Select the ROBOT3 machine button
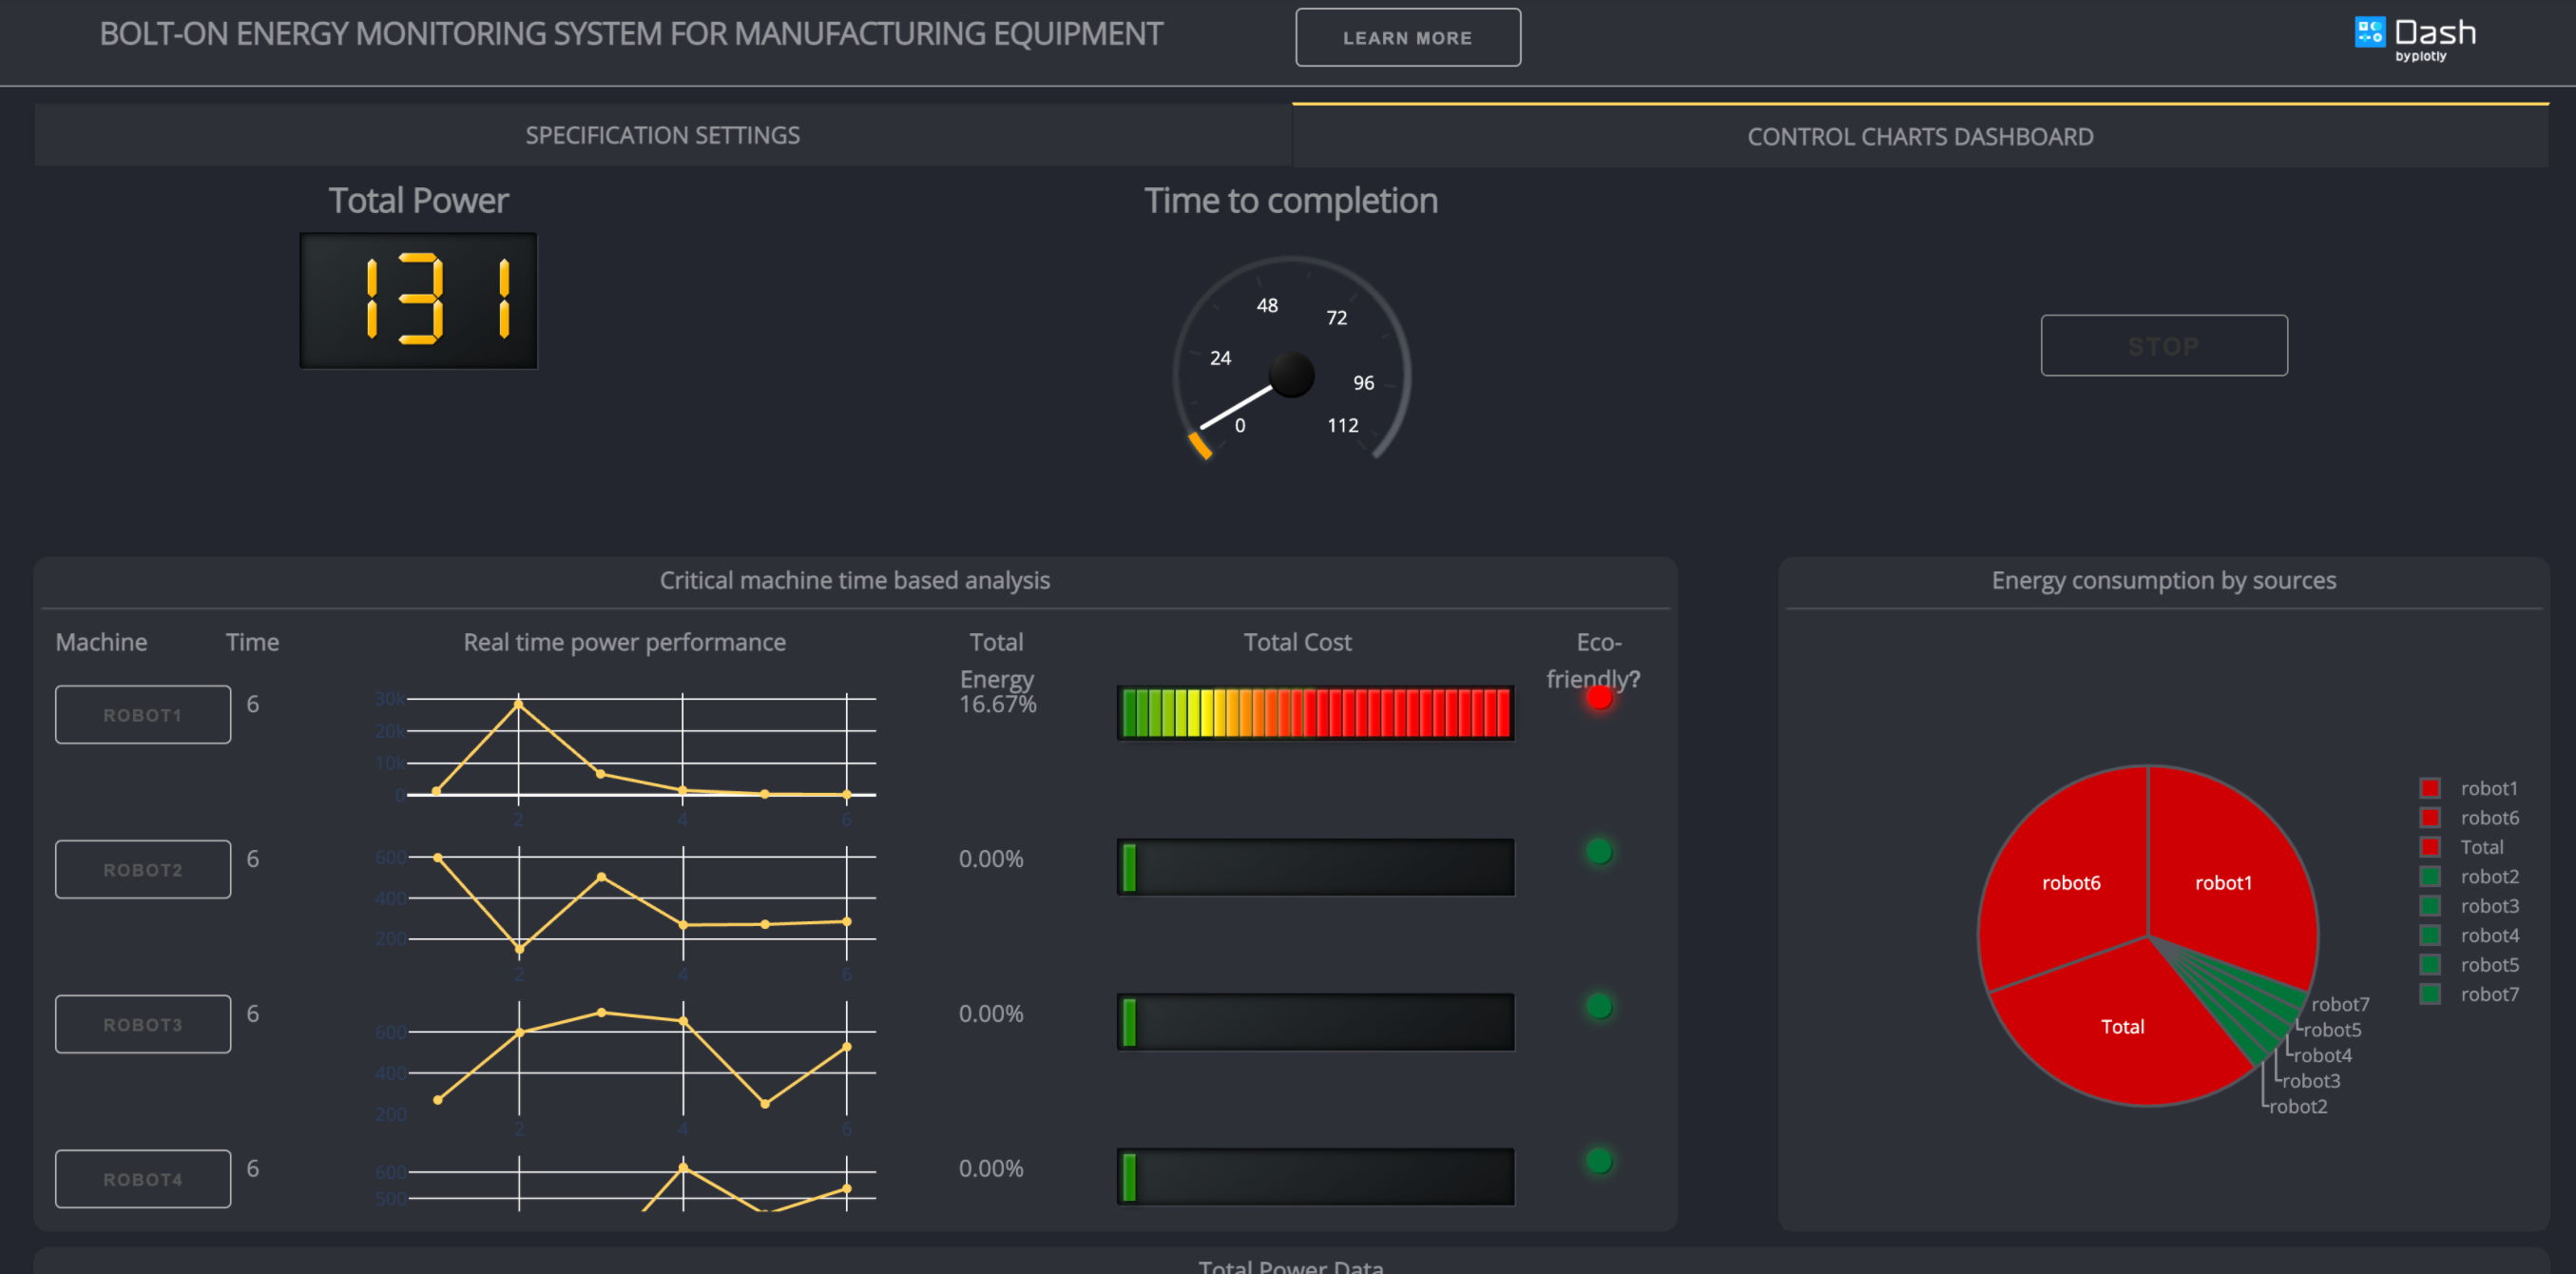 143,1024
